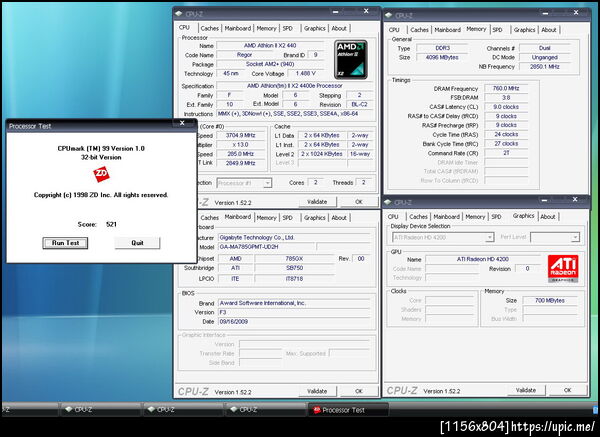Screen dimensions: 600x437
Task: Open the Perf Level dropdown
Action: pyautogui.click(x=575, y=237)
